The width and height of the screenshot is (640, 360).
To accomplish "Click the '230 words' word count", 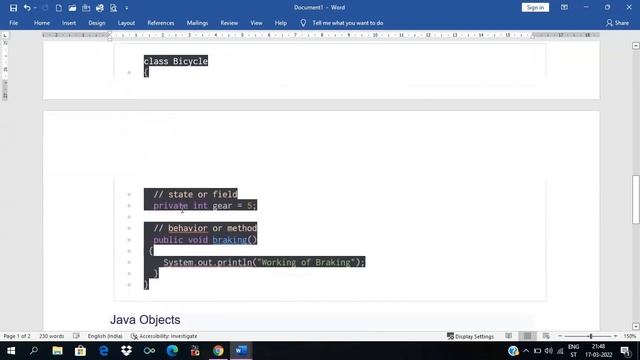I will click(51, 336).
